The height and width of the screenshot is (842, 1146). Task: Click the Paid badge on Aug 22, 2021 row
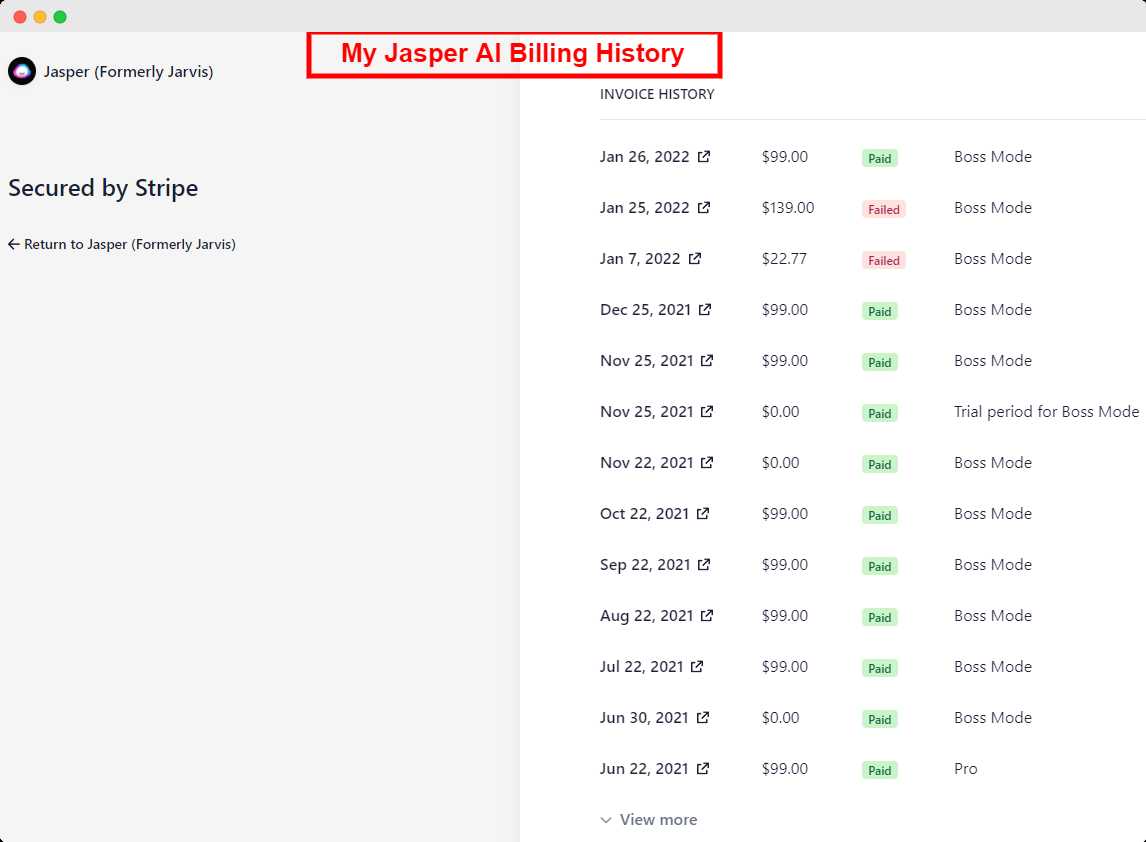click(x=880, y=617)
